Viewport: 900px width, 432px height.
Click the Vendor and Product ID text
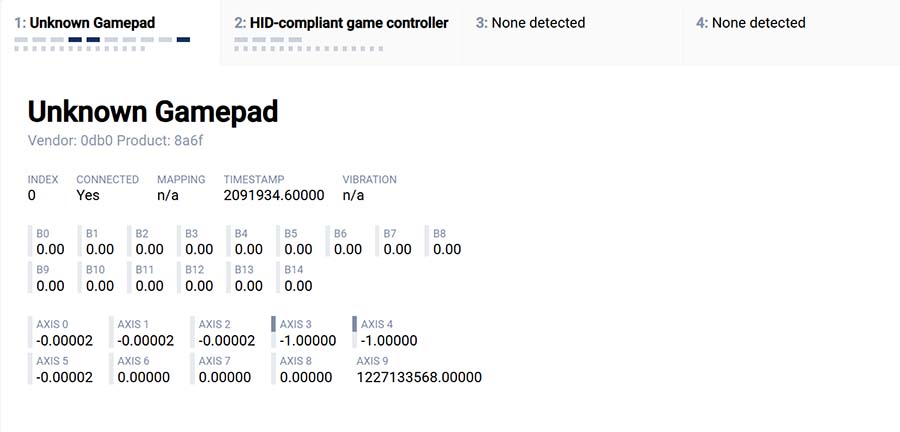click(x=128, y=142)
